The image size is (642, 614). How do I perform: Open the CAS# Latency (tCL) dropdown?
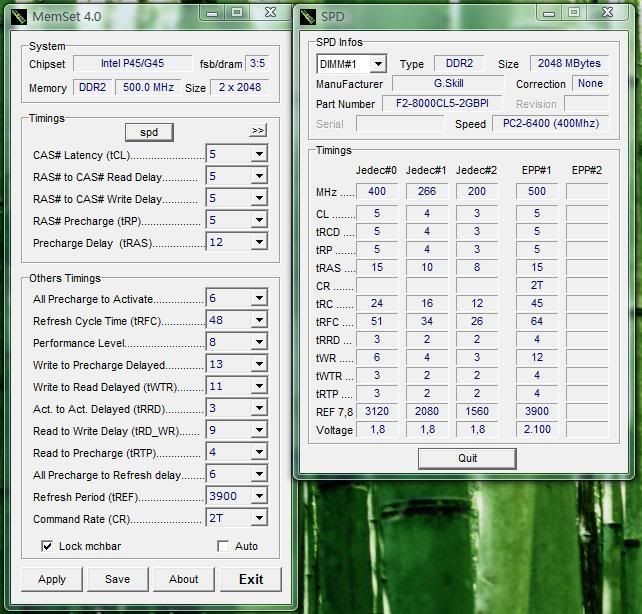pyautogui.click(x=259, y=154)
